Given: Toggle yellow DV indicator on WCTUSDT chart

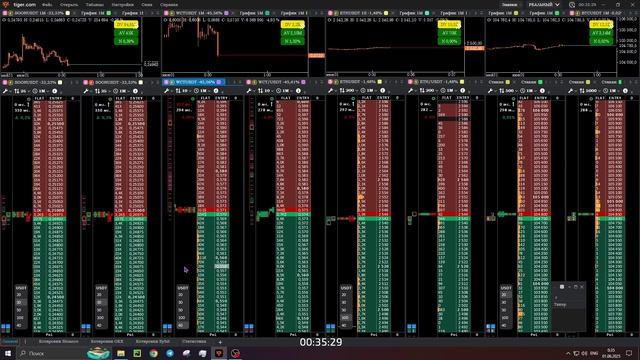Looking at the screenshot, I should [x=292, y=25].
